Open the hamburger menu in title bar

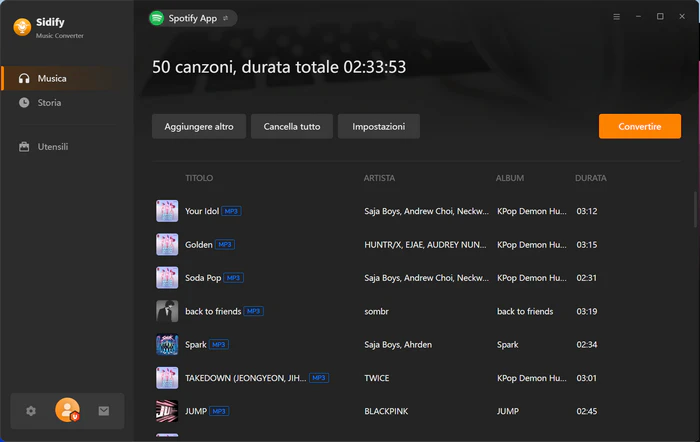click(x=617, y=17)
